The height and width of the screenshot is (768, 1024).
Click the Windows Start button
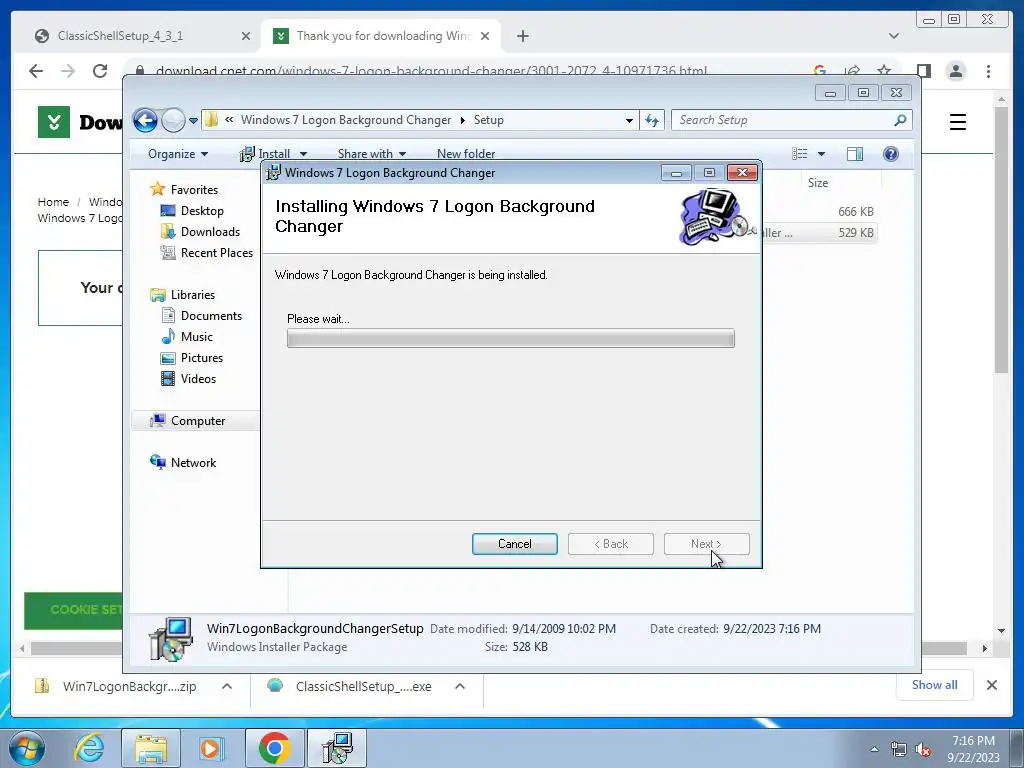click(x=27, y=748)
